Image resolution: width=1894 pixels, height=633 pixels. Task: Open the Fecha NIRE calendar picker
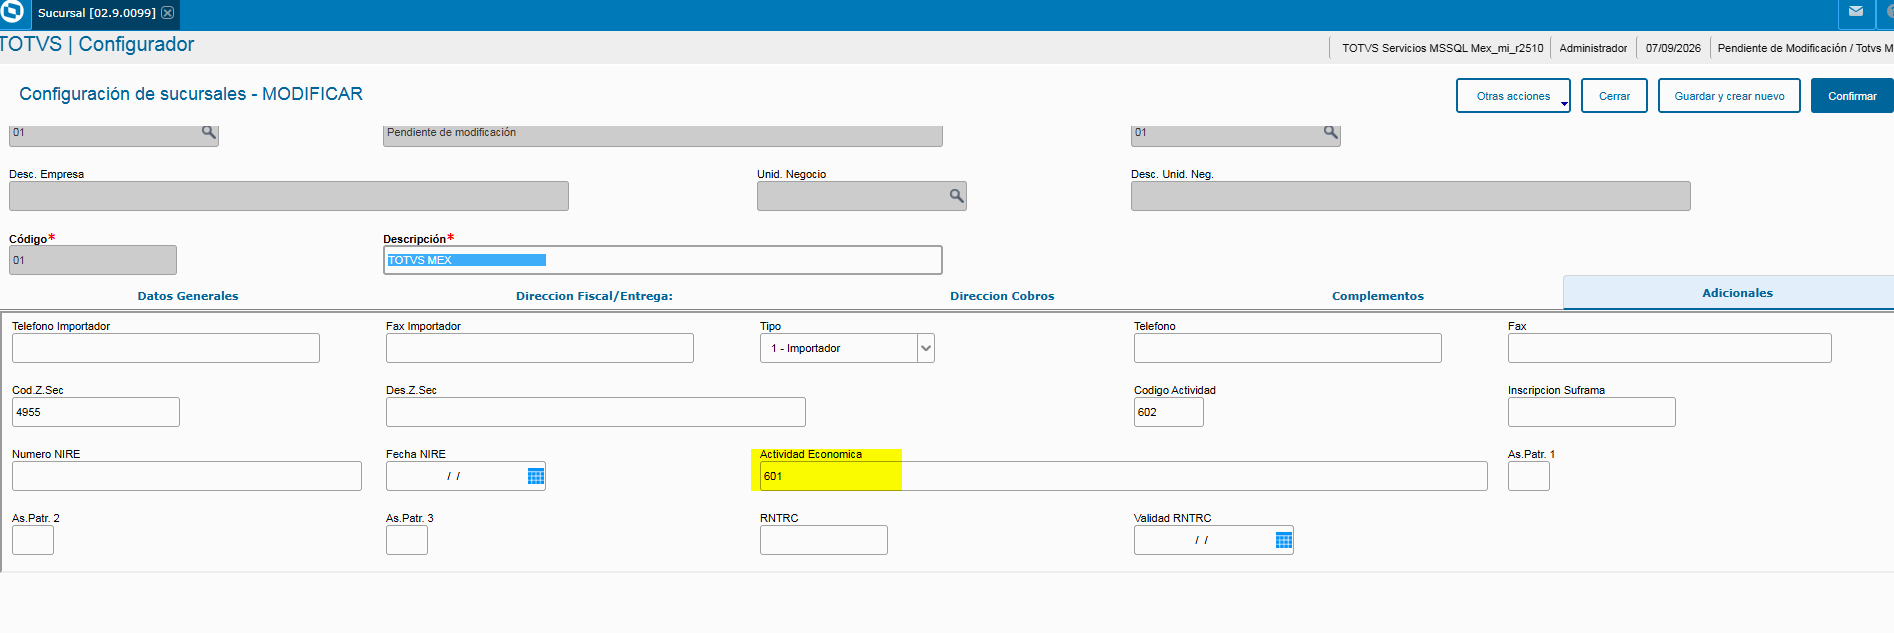click(536, 476)
